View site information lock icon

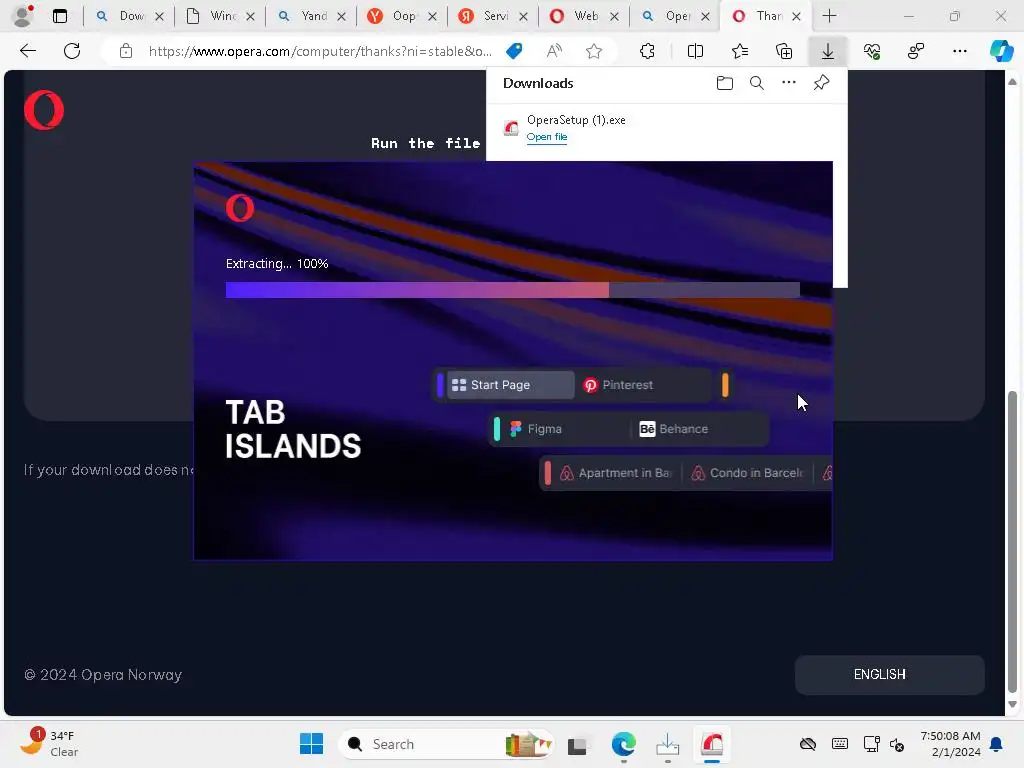(x=126, y=51)
